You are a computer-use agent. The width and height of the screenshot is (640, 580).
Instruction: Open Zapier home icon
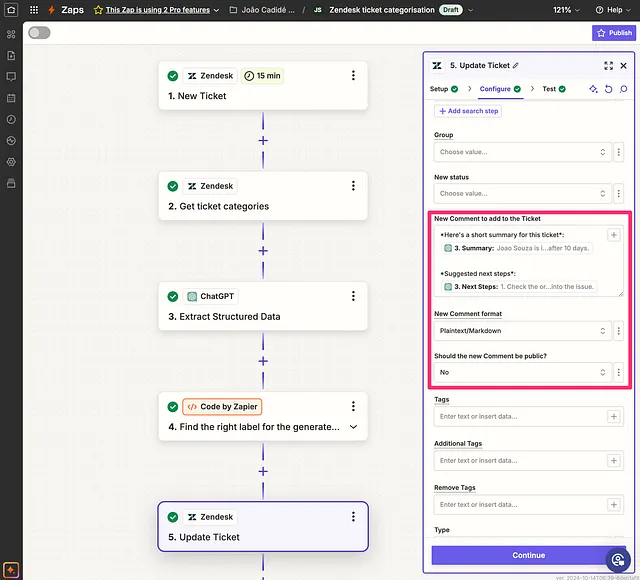click(11, 9)
